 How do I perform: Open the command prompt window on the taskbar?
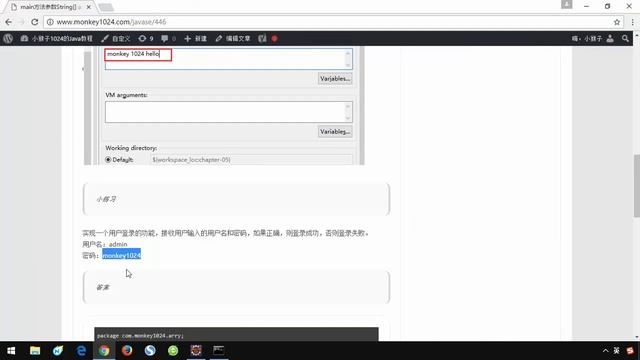[x=219, y=351]
